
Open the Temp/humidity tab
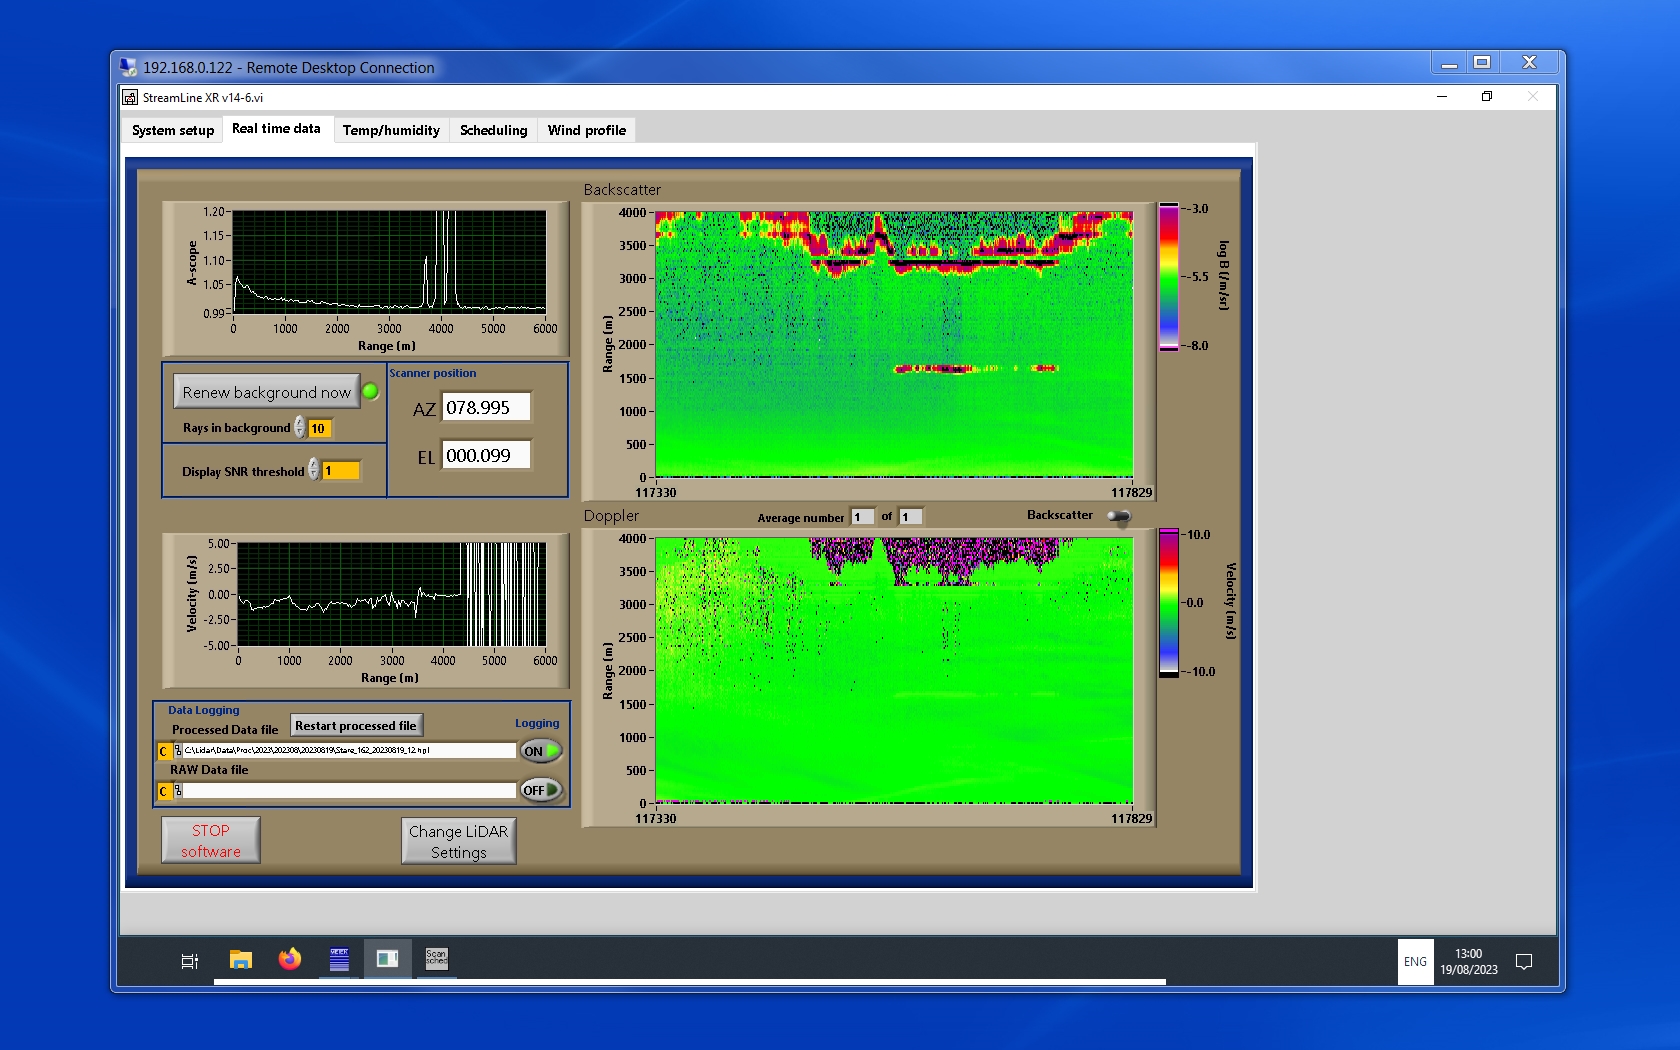coord(391,130)
